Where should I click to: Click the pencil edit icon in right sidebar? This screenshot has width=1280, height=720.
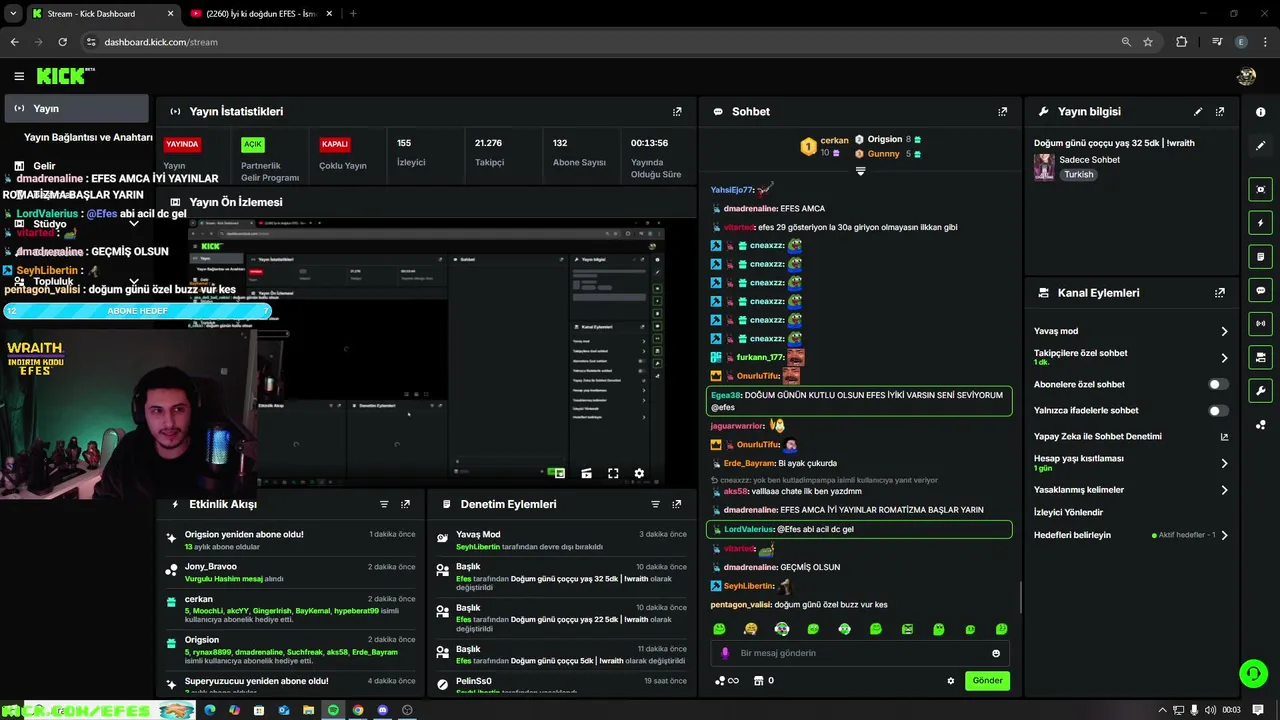(x=1260, y=146)
